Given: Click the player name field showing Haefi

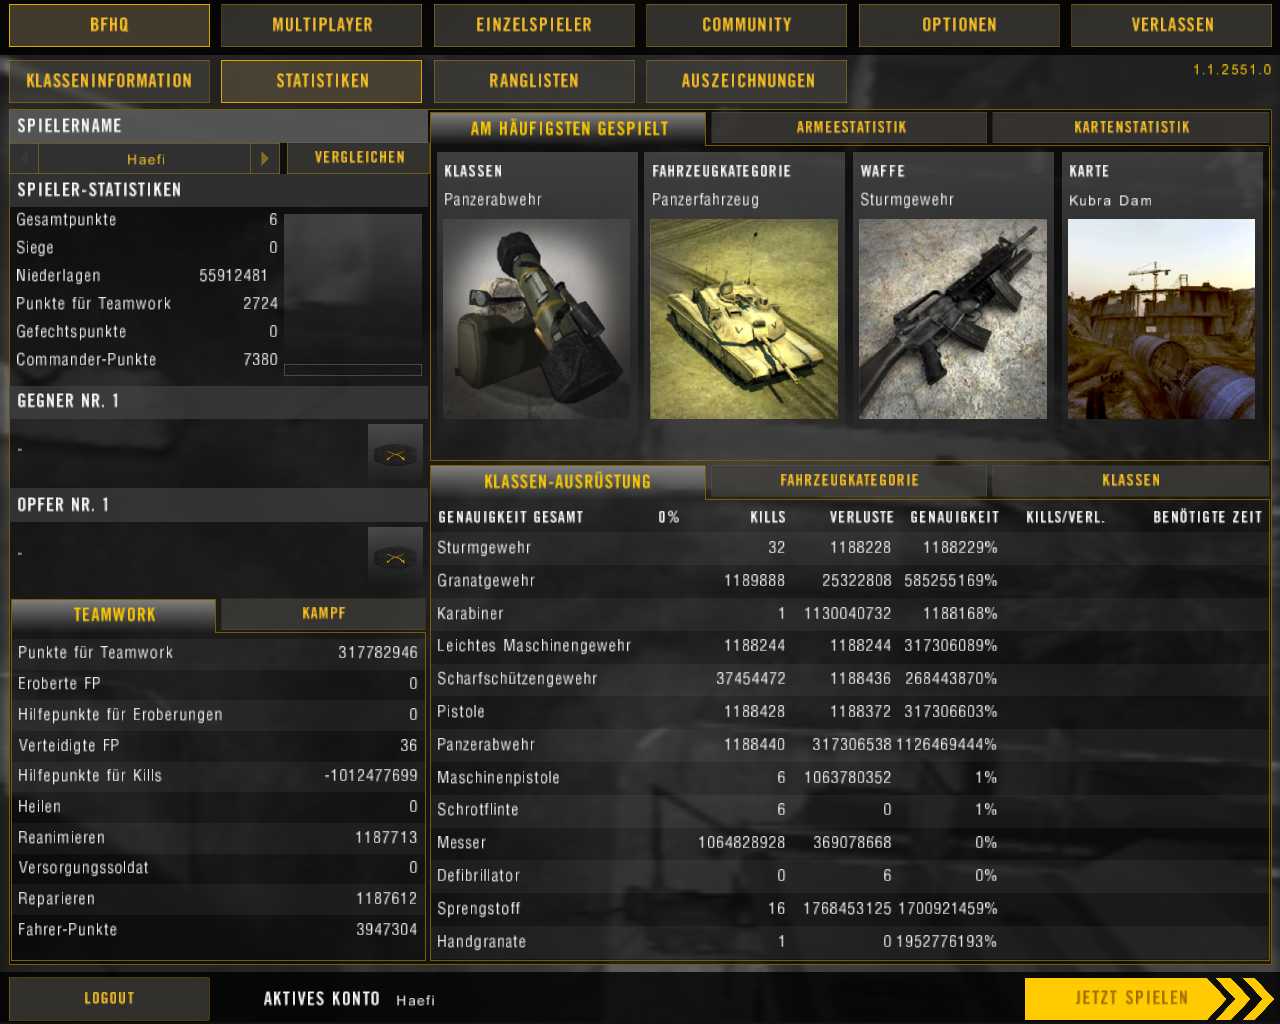Looking at the screenshot, I should pyautogui.click(x=146, y=159).
